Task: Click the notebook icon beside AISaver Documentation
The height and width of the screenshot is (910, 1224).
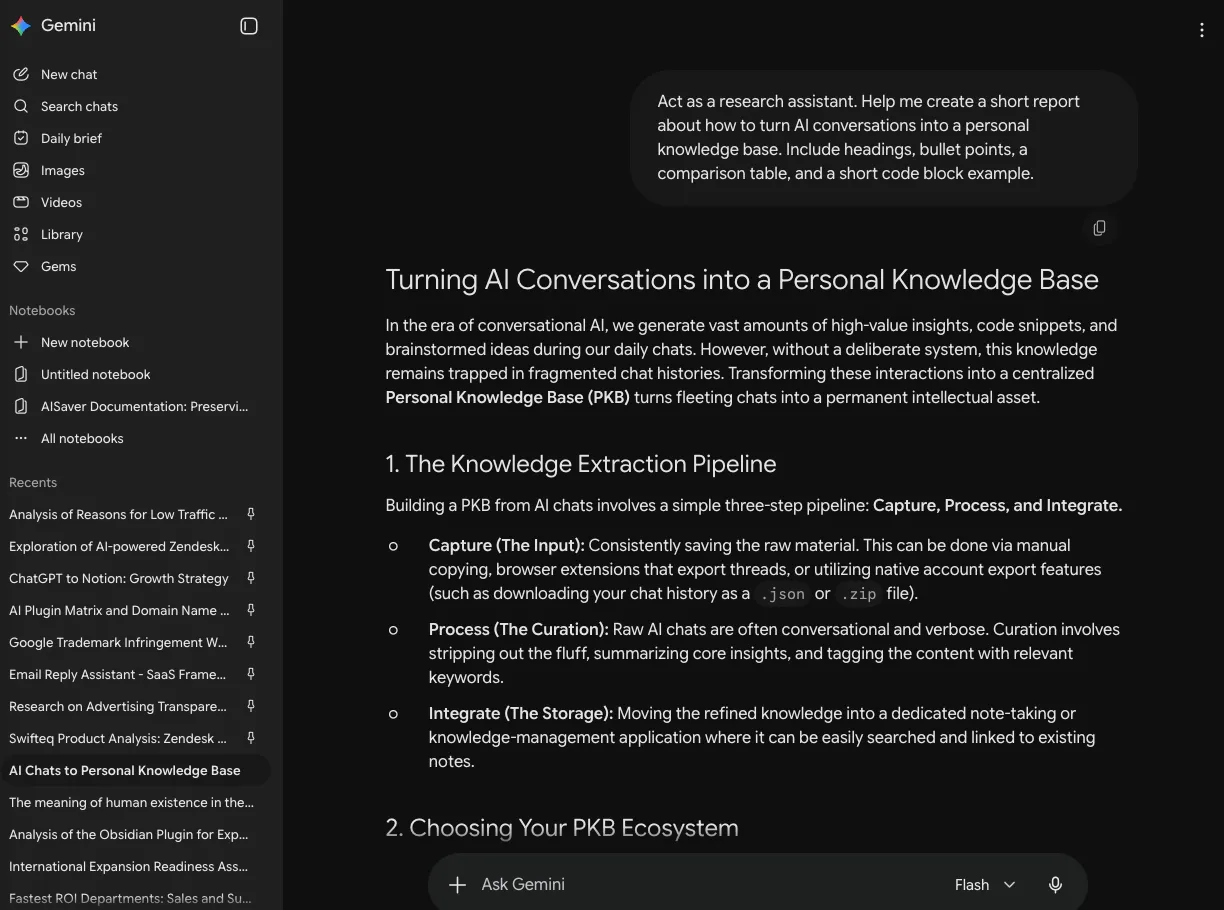Action: (x=21, y=406)
